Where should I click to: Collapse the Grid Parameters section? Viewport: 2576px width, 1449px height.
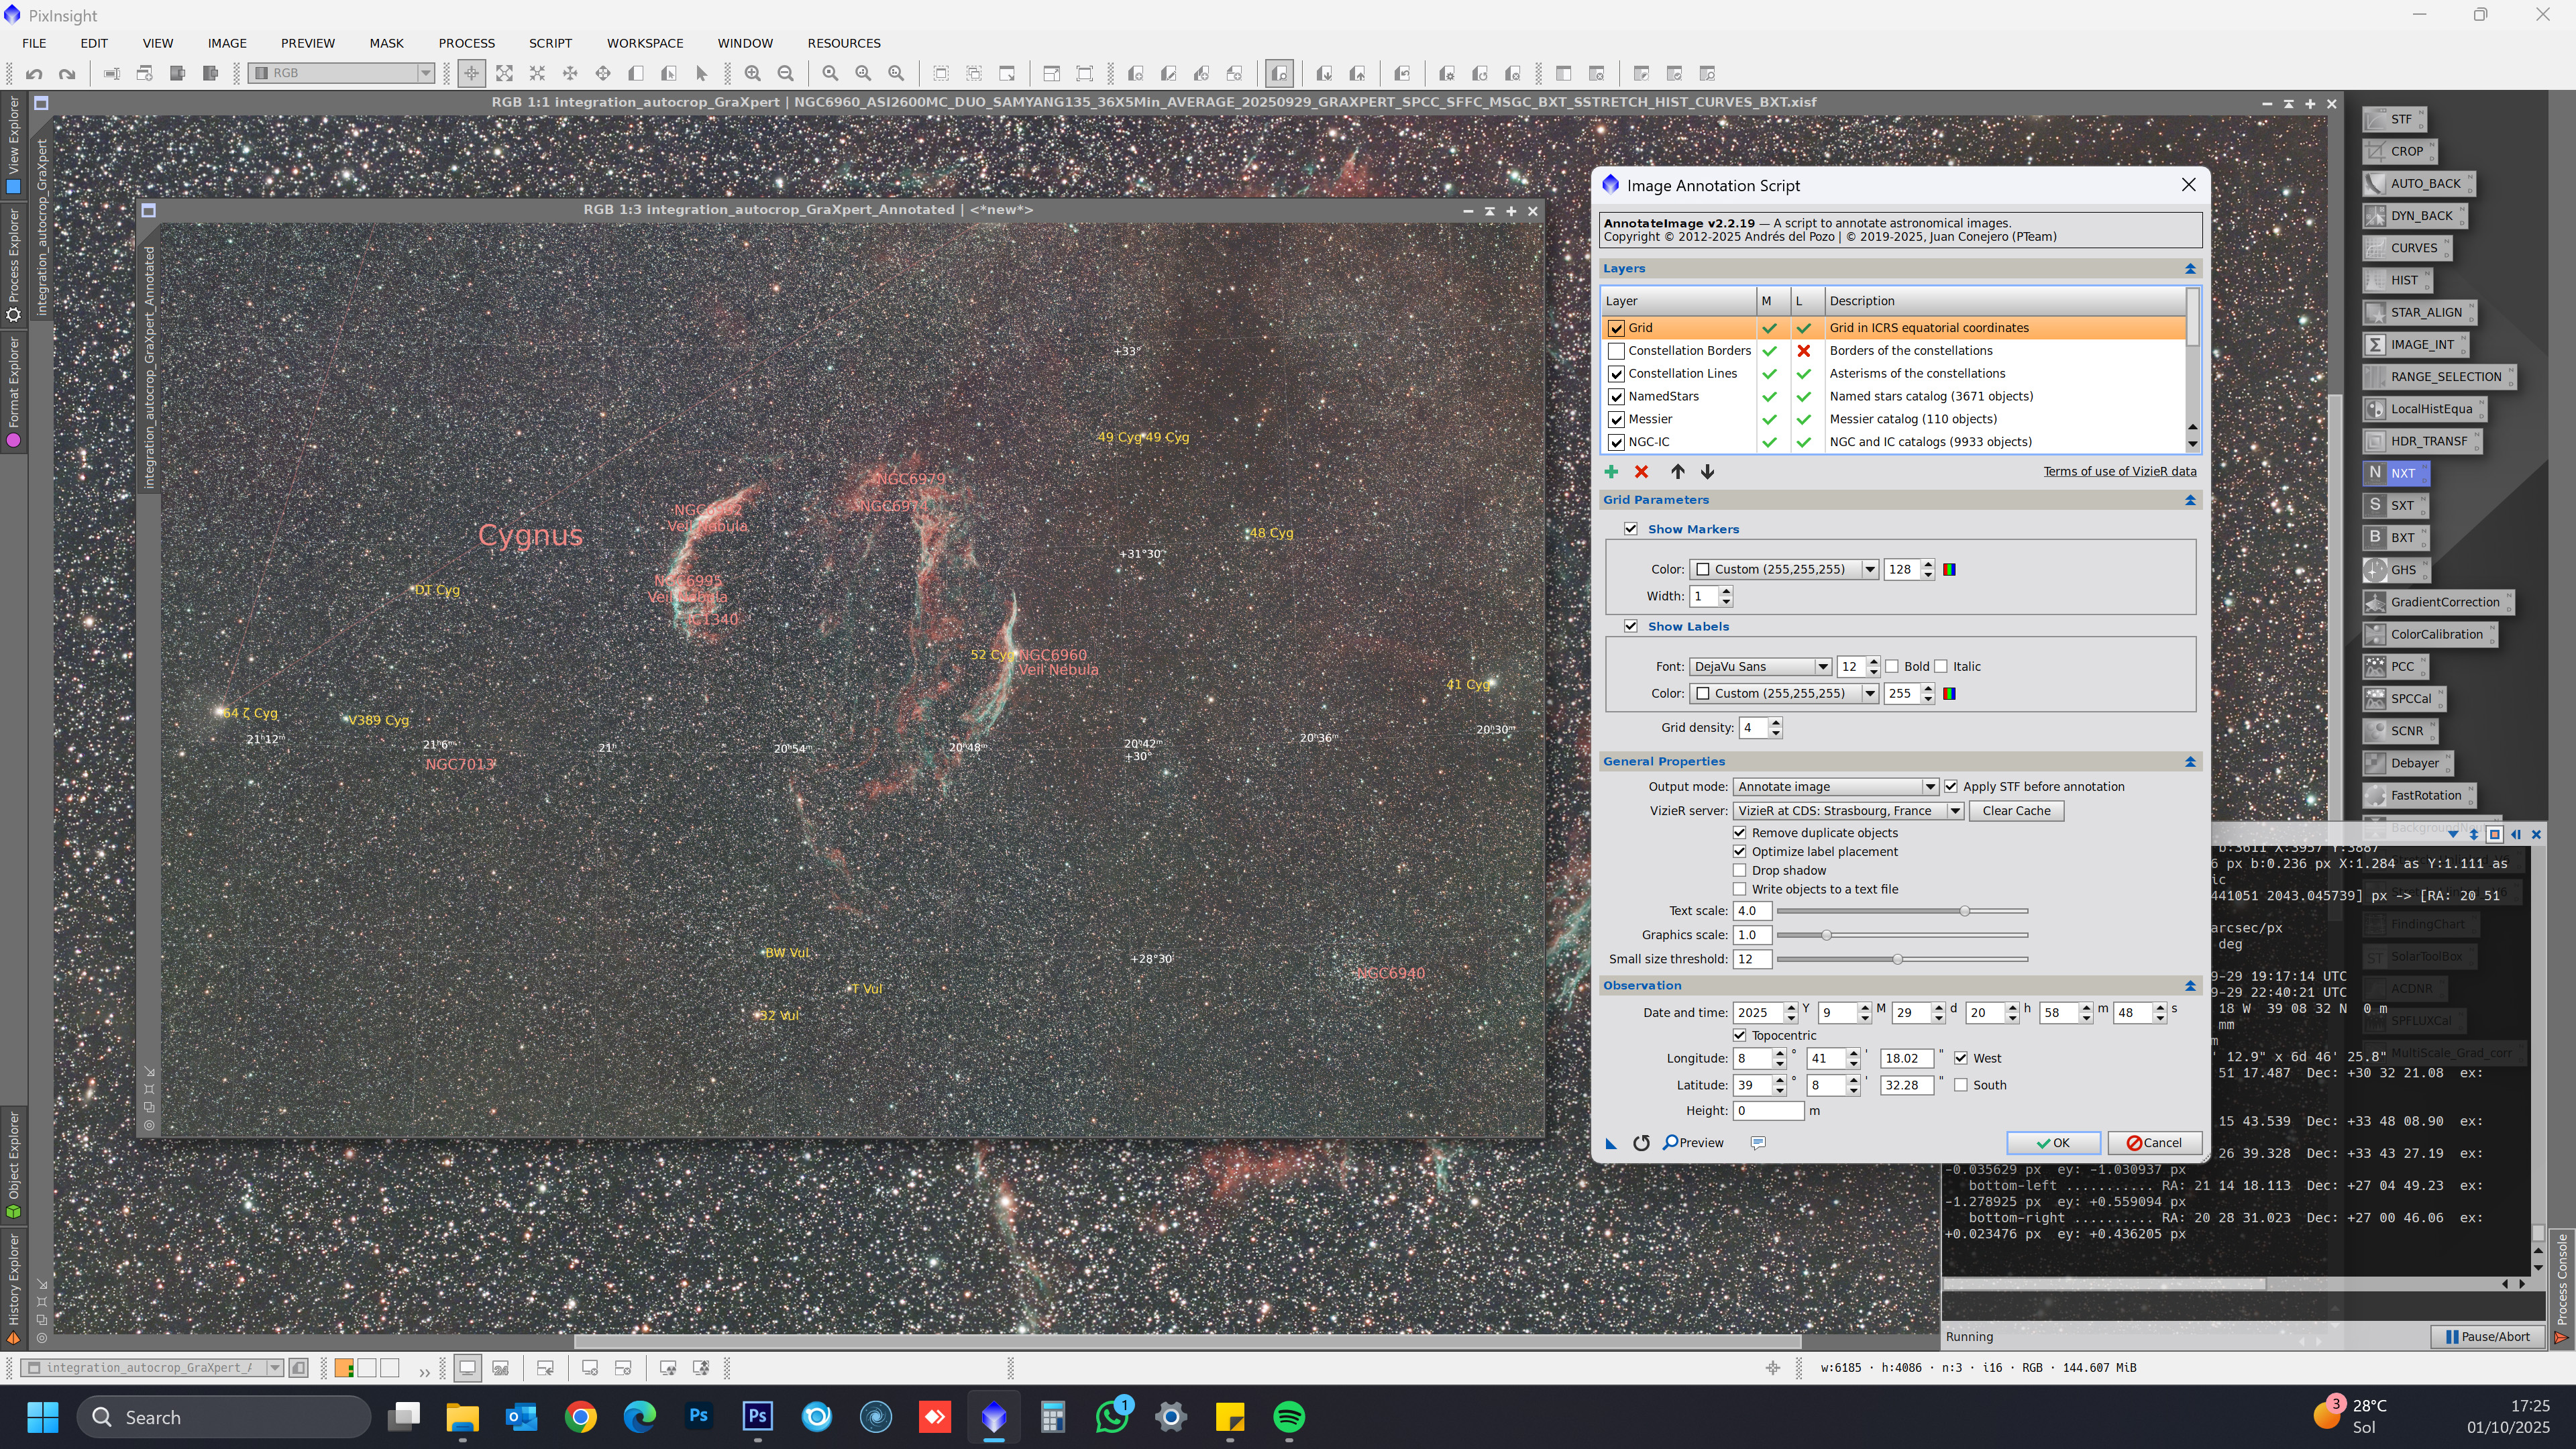[2190, 500]
